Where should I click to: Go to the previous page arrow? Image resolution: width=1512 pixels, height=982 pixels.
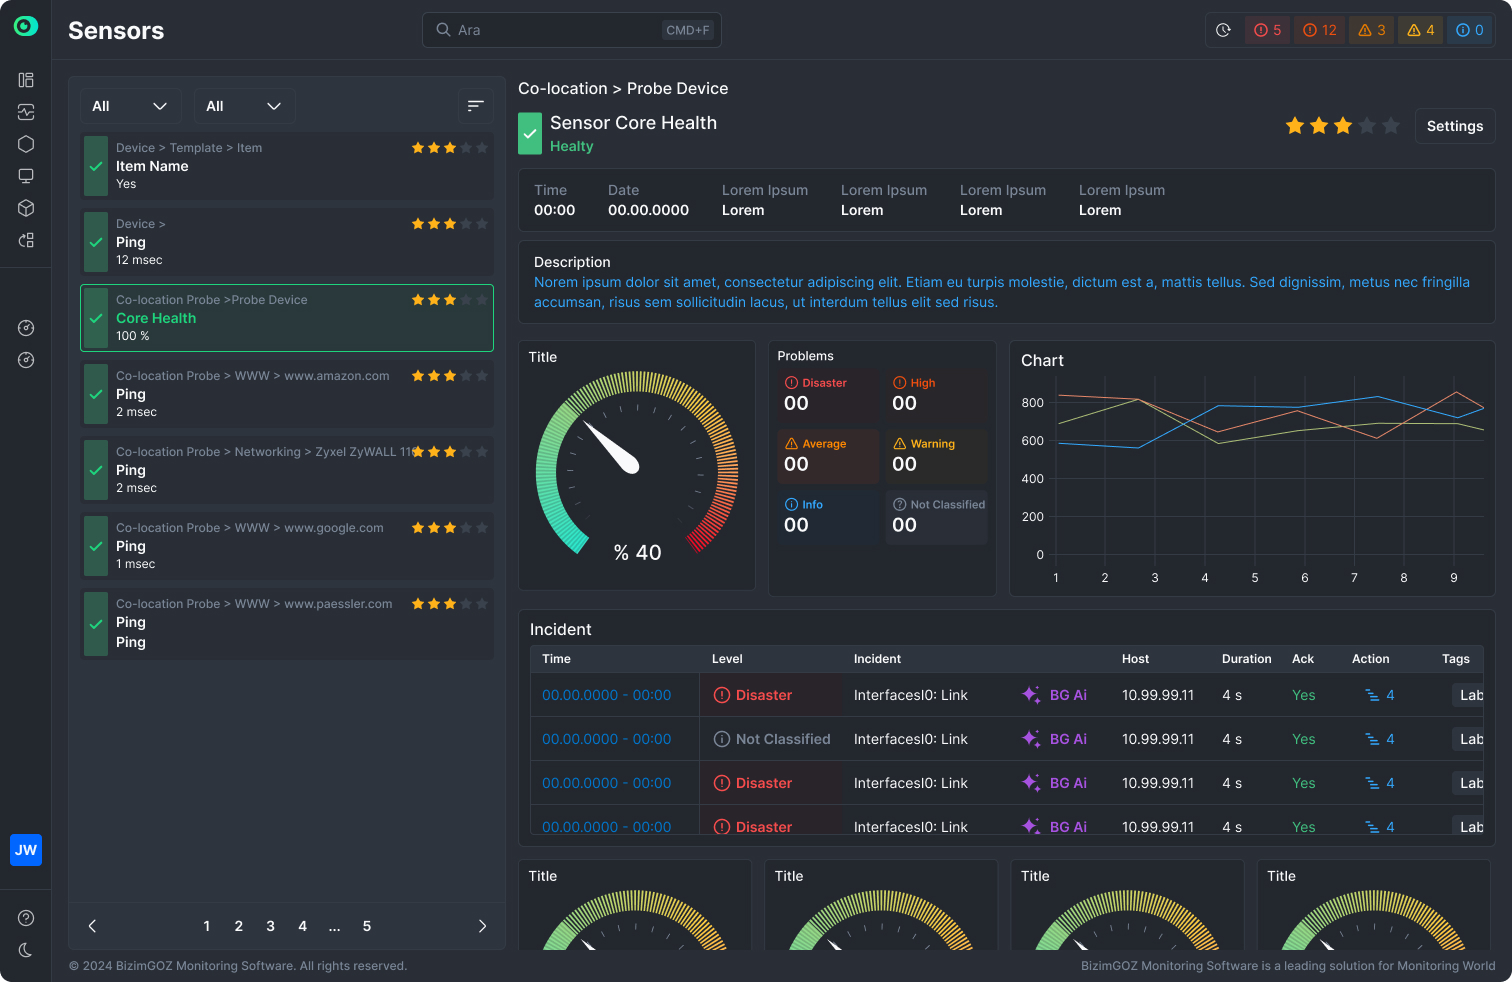click(93, 926)
